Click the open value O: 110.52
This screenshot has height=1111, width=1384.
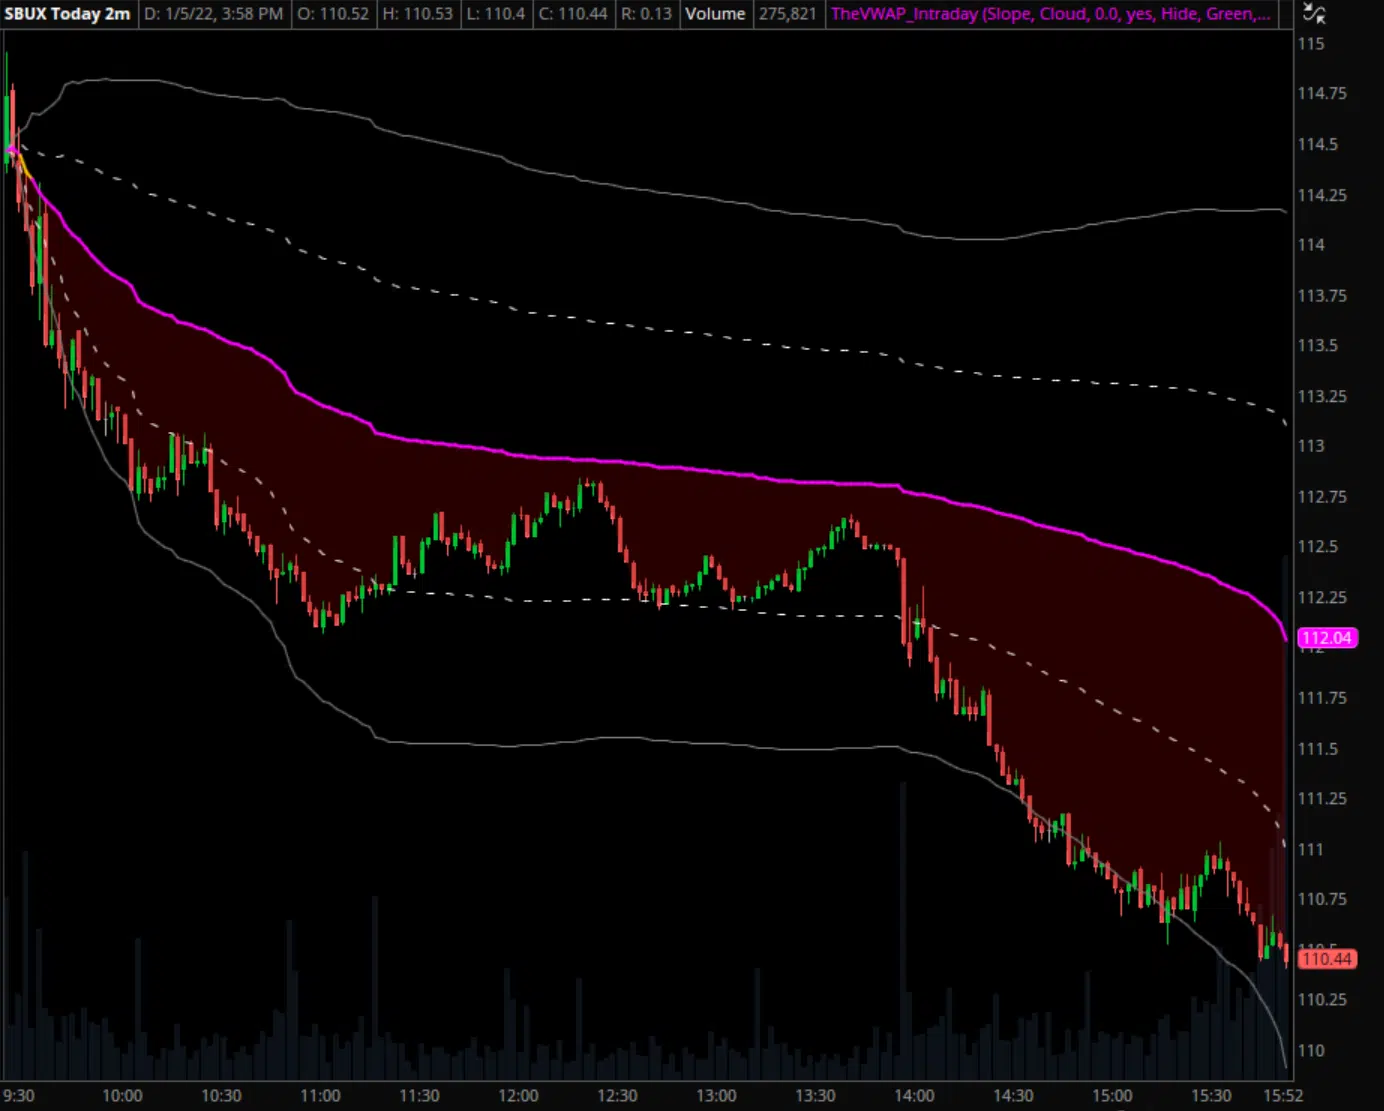pyautogui.click(x=333, y=14)
